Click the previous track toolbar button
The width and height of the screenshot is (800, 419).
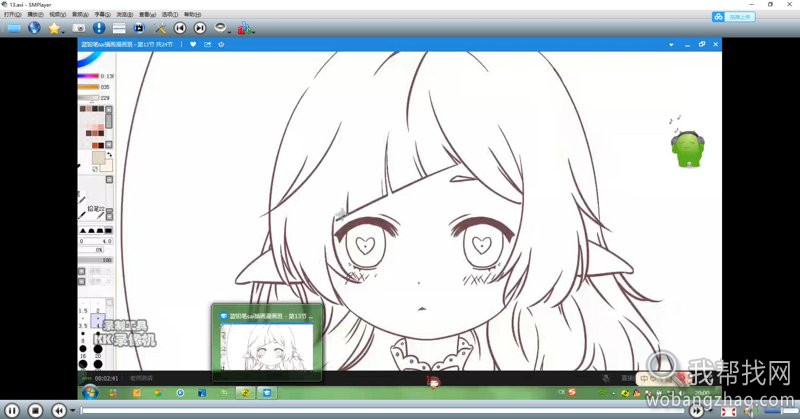[180, 28]
